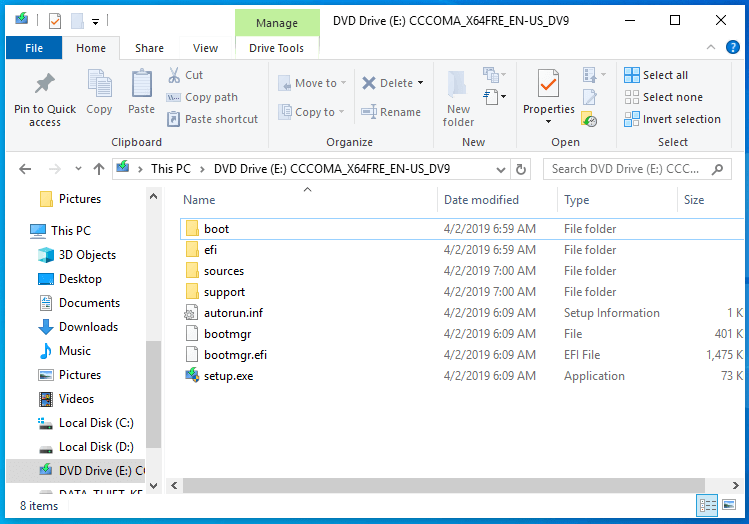Click the Rename ribbon command
Image resolution: width=749 pixels, height=524 pixels.
coord(391,112)
